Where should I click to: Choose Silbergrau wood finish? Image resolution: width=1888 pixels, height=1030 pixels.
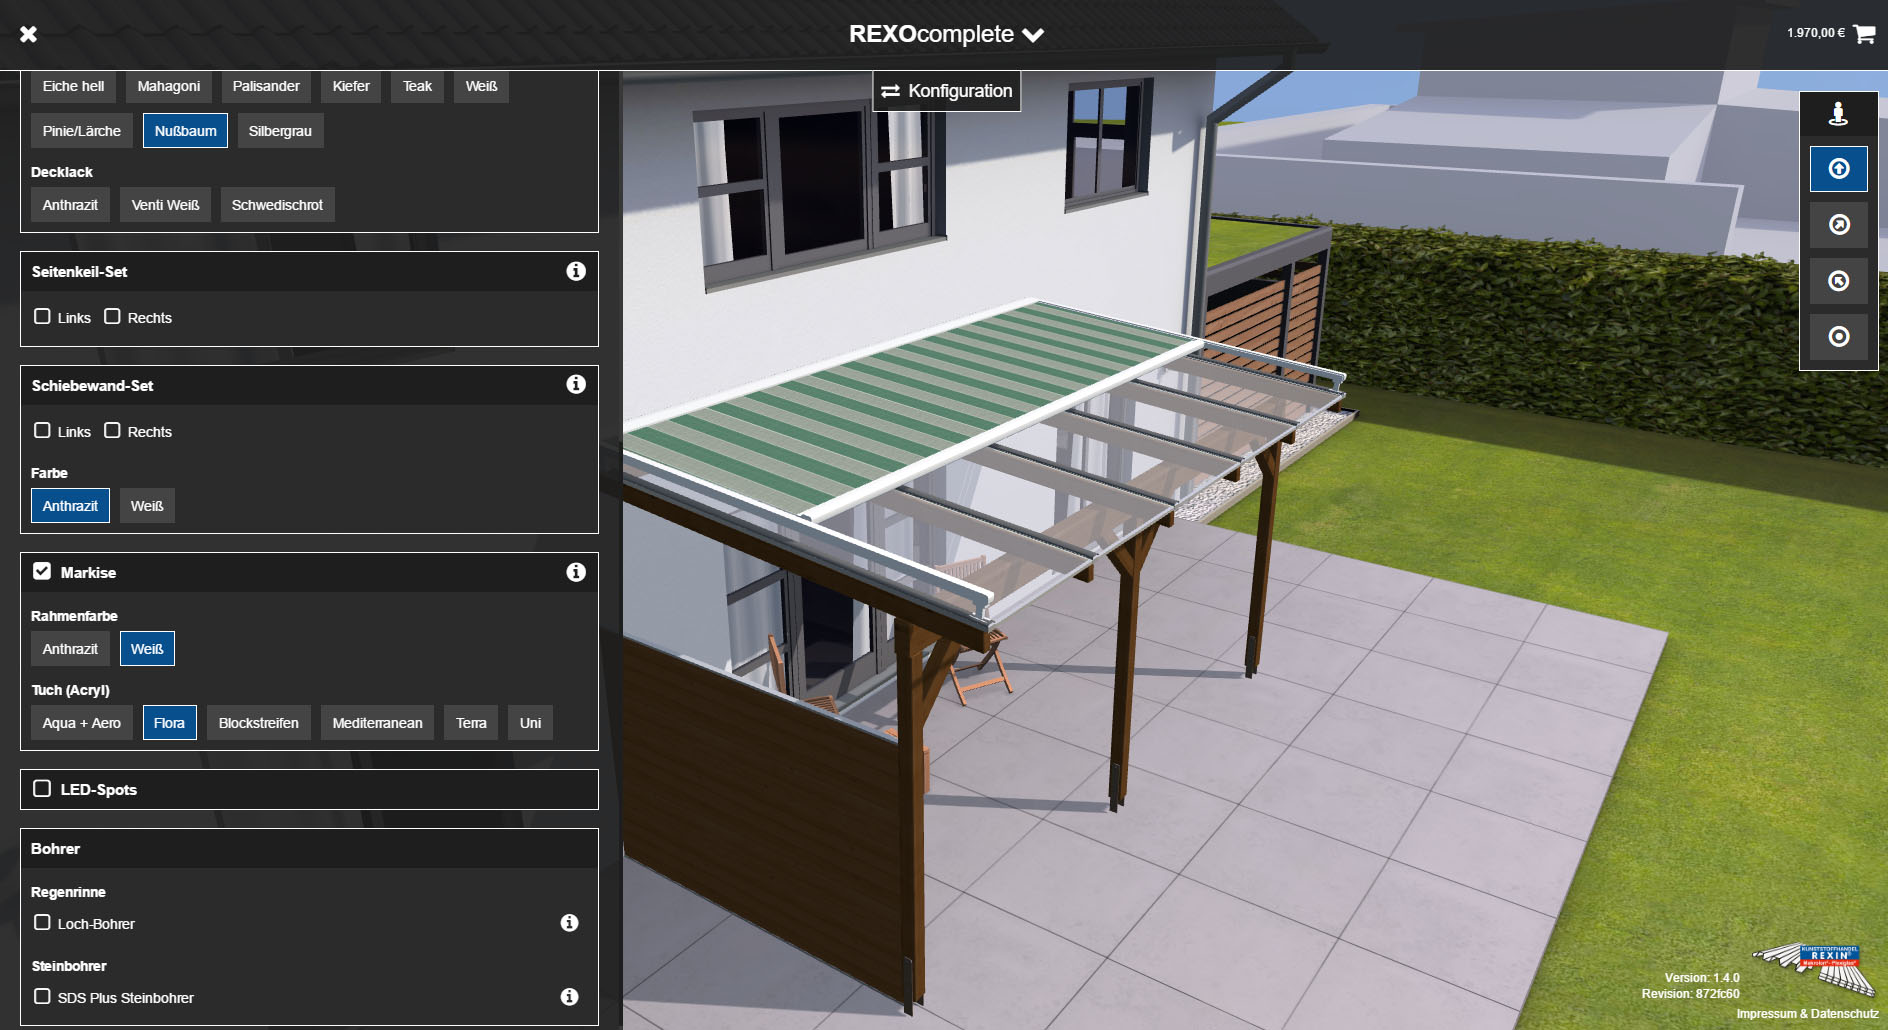click(280, 131)
